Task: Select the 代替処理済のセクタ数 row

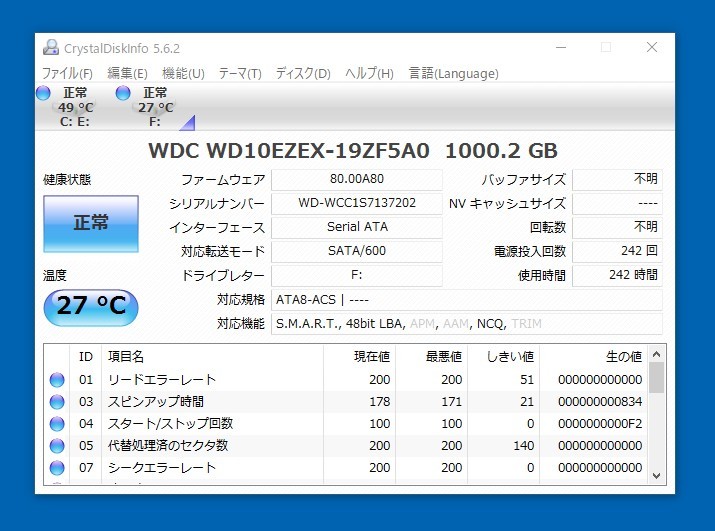Action: point(346,446)
